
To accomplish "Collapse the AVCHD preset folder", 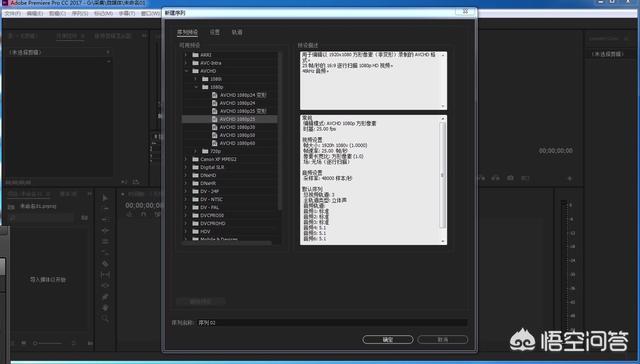I will point(186,71).
